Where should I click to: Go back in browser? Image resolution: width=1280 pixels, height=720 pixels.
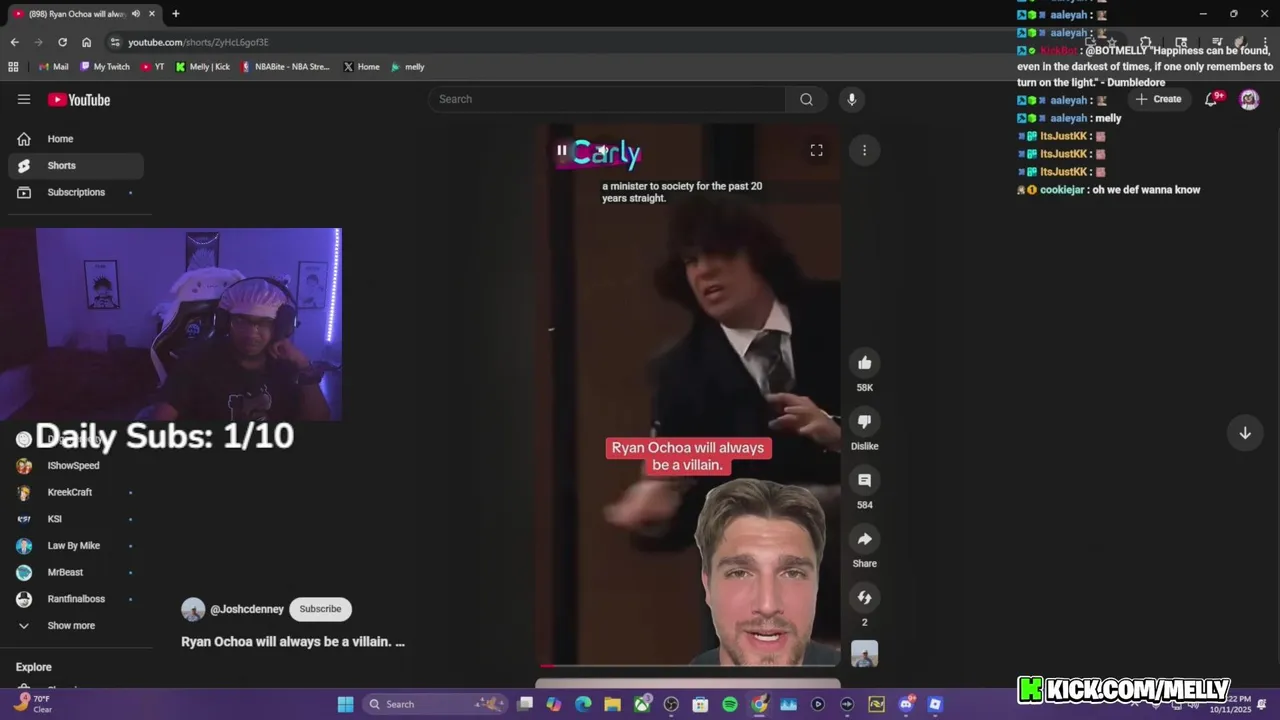pyautogui.click(x=14, y=42)
